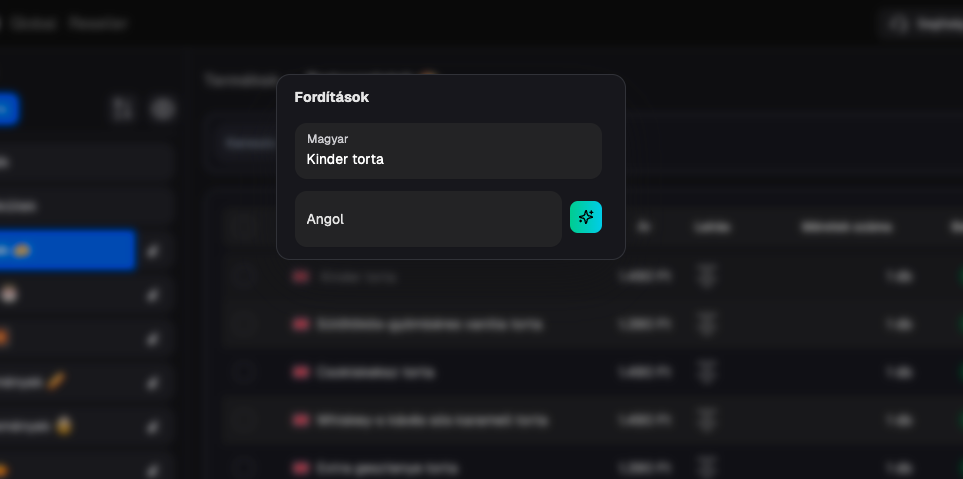The width and height of the screenshot is (963, 479).
Task: Click into the Angol translation field
Action: 428,219
